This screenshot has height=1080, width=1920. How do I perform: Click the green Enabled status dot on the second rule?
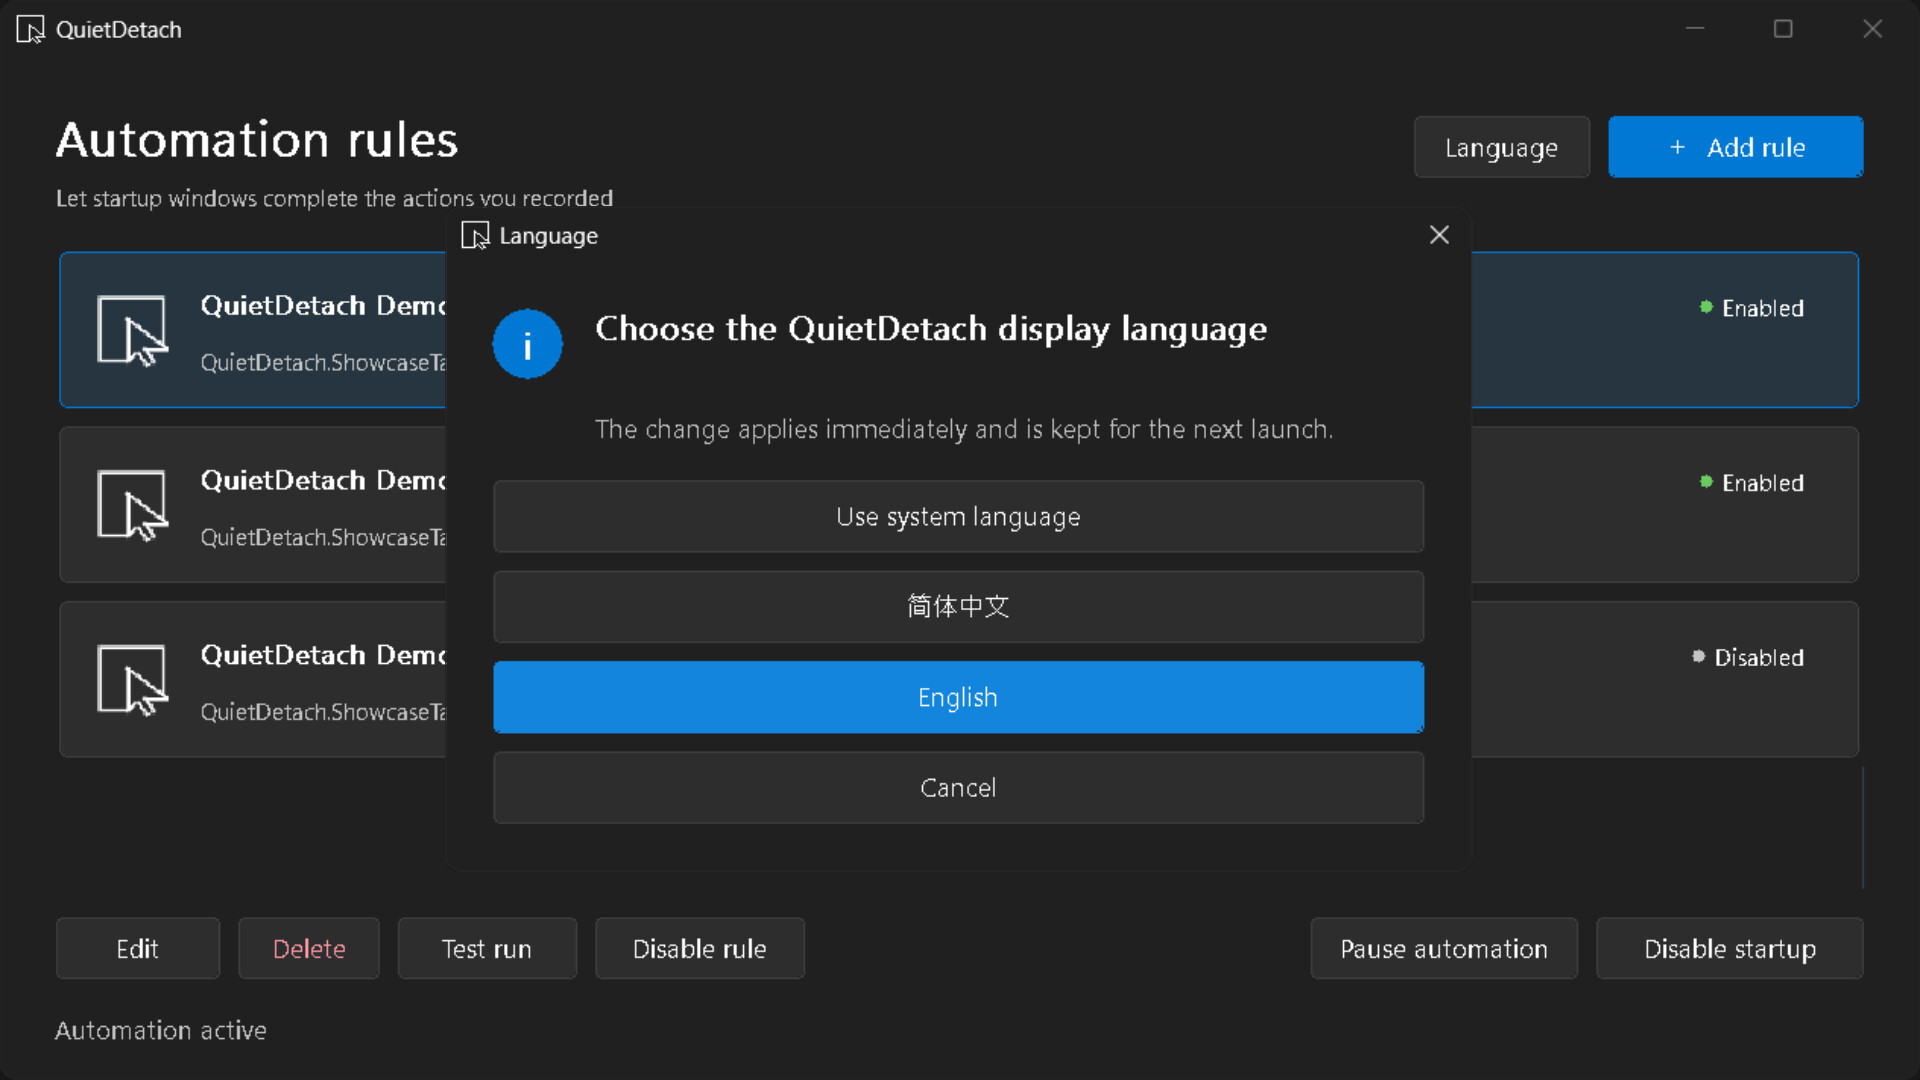pos(1706,482)
